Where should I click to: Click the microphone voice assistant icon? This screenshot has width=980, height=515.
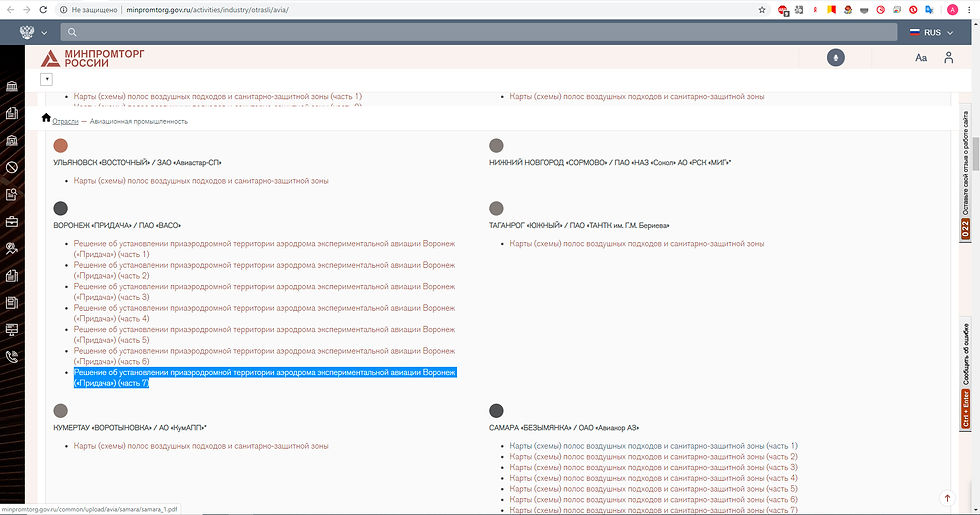pyautogui.click(x=836, y=57)
